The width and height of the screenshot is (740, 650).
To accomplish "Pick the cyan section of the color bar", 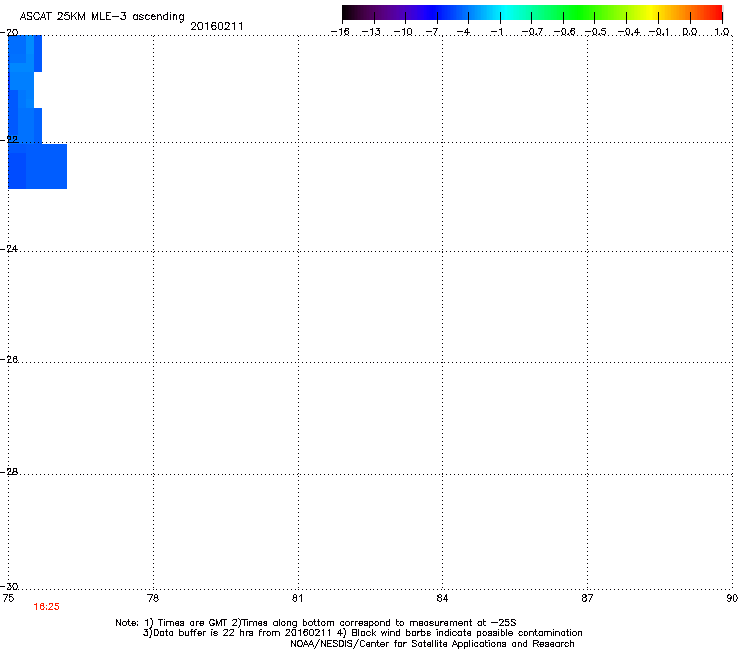I will [x=507, y=13].
